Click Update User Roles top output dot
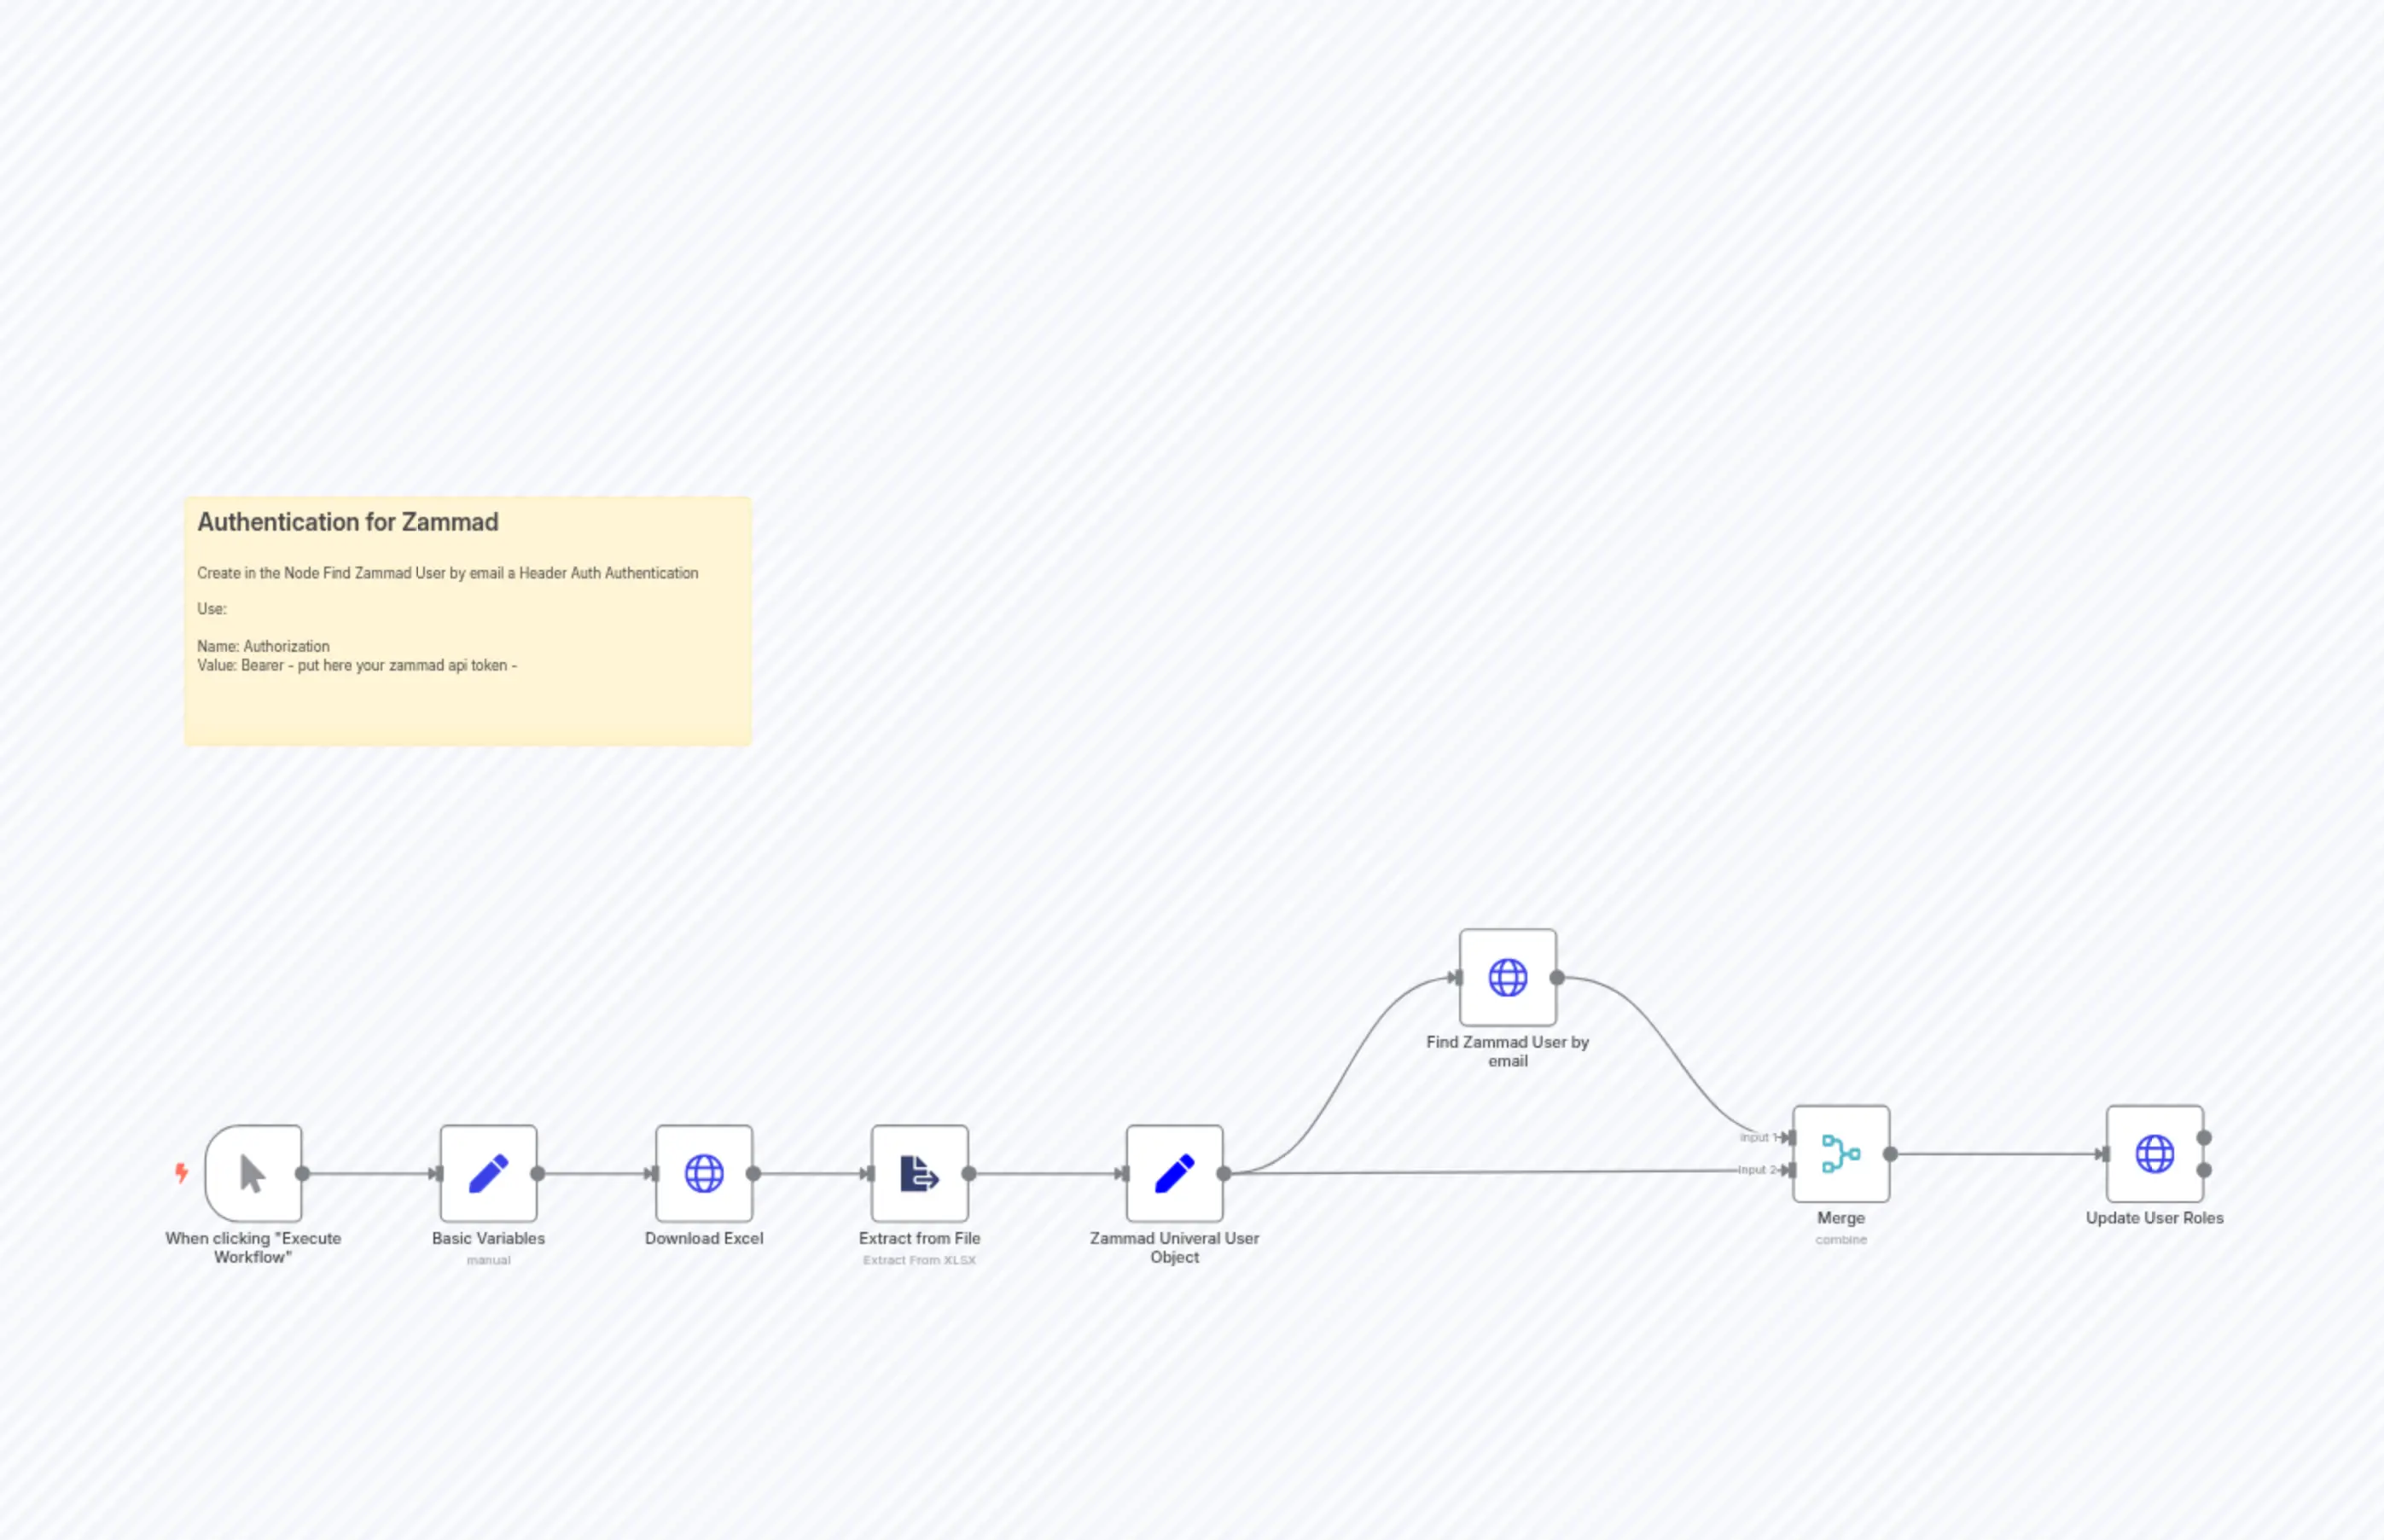Viewport: 2384px width, 1540px height. (x=2204, y=1137)
